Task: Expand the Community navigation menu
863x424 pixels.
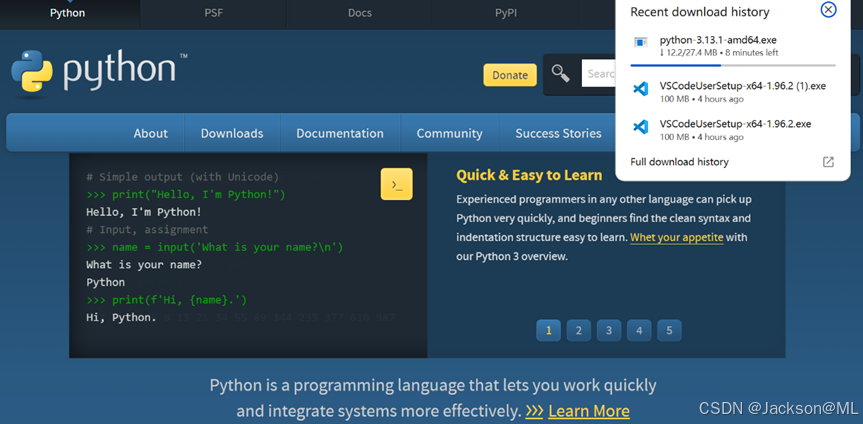Action: point(449,133)
